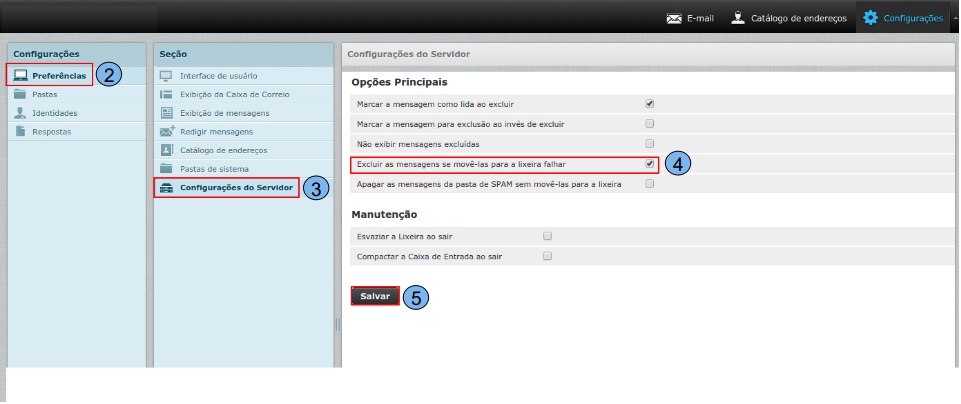The image size is (961, 404).
Task: Open Identidades person icon
Action: 20,113
